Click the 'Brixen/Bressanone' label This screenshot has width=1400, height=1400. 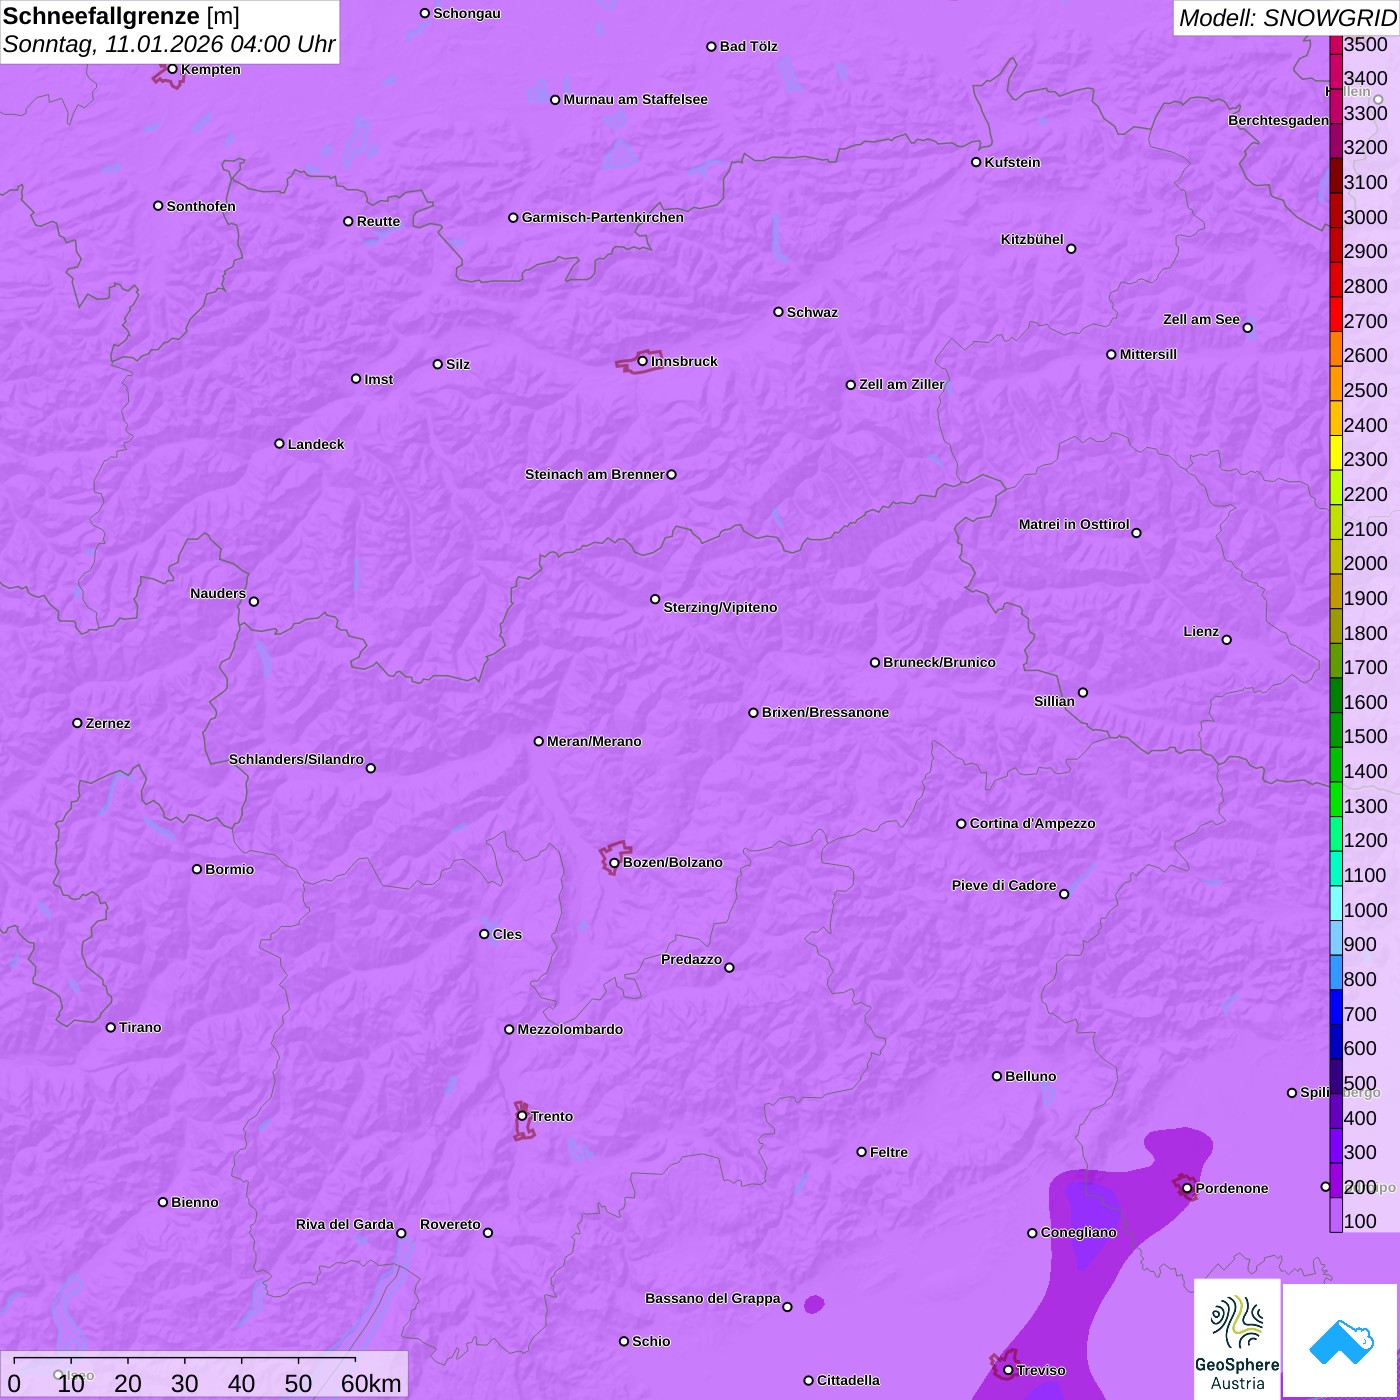[x=825, y=712]
